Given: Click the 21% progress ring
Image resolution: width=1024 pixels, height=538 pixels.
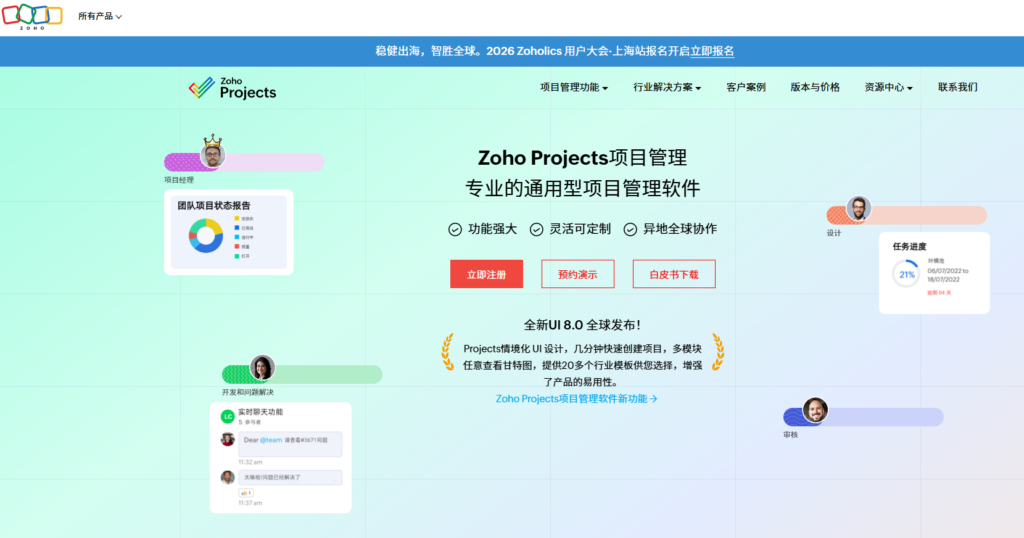Looking at the screenshot, I should point(906,274).
